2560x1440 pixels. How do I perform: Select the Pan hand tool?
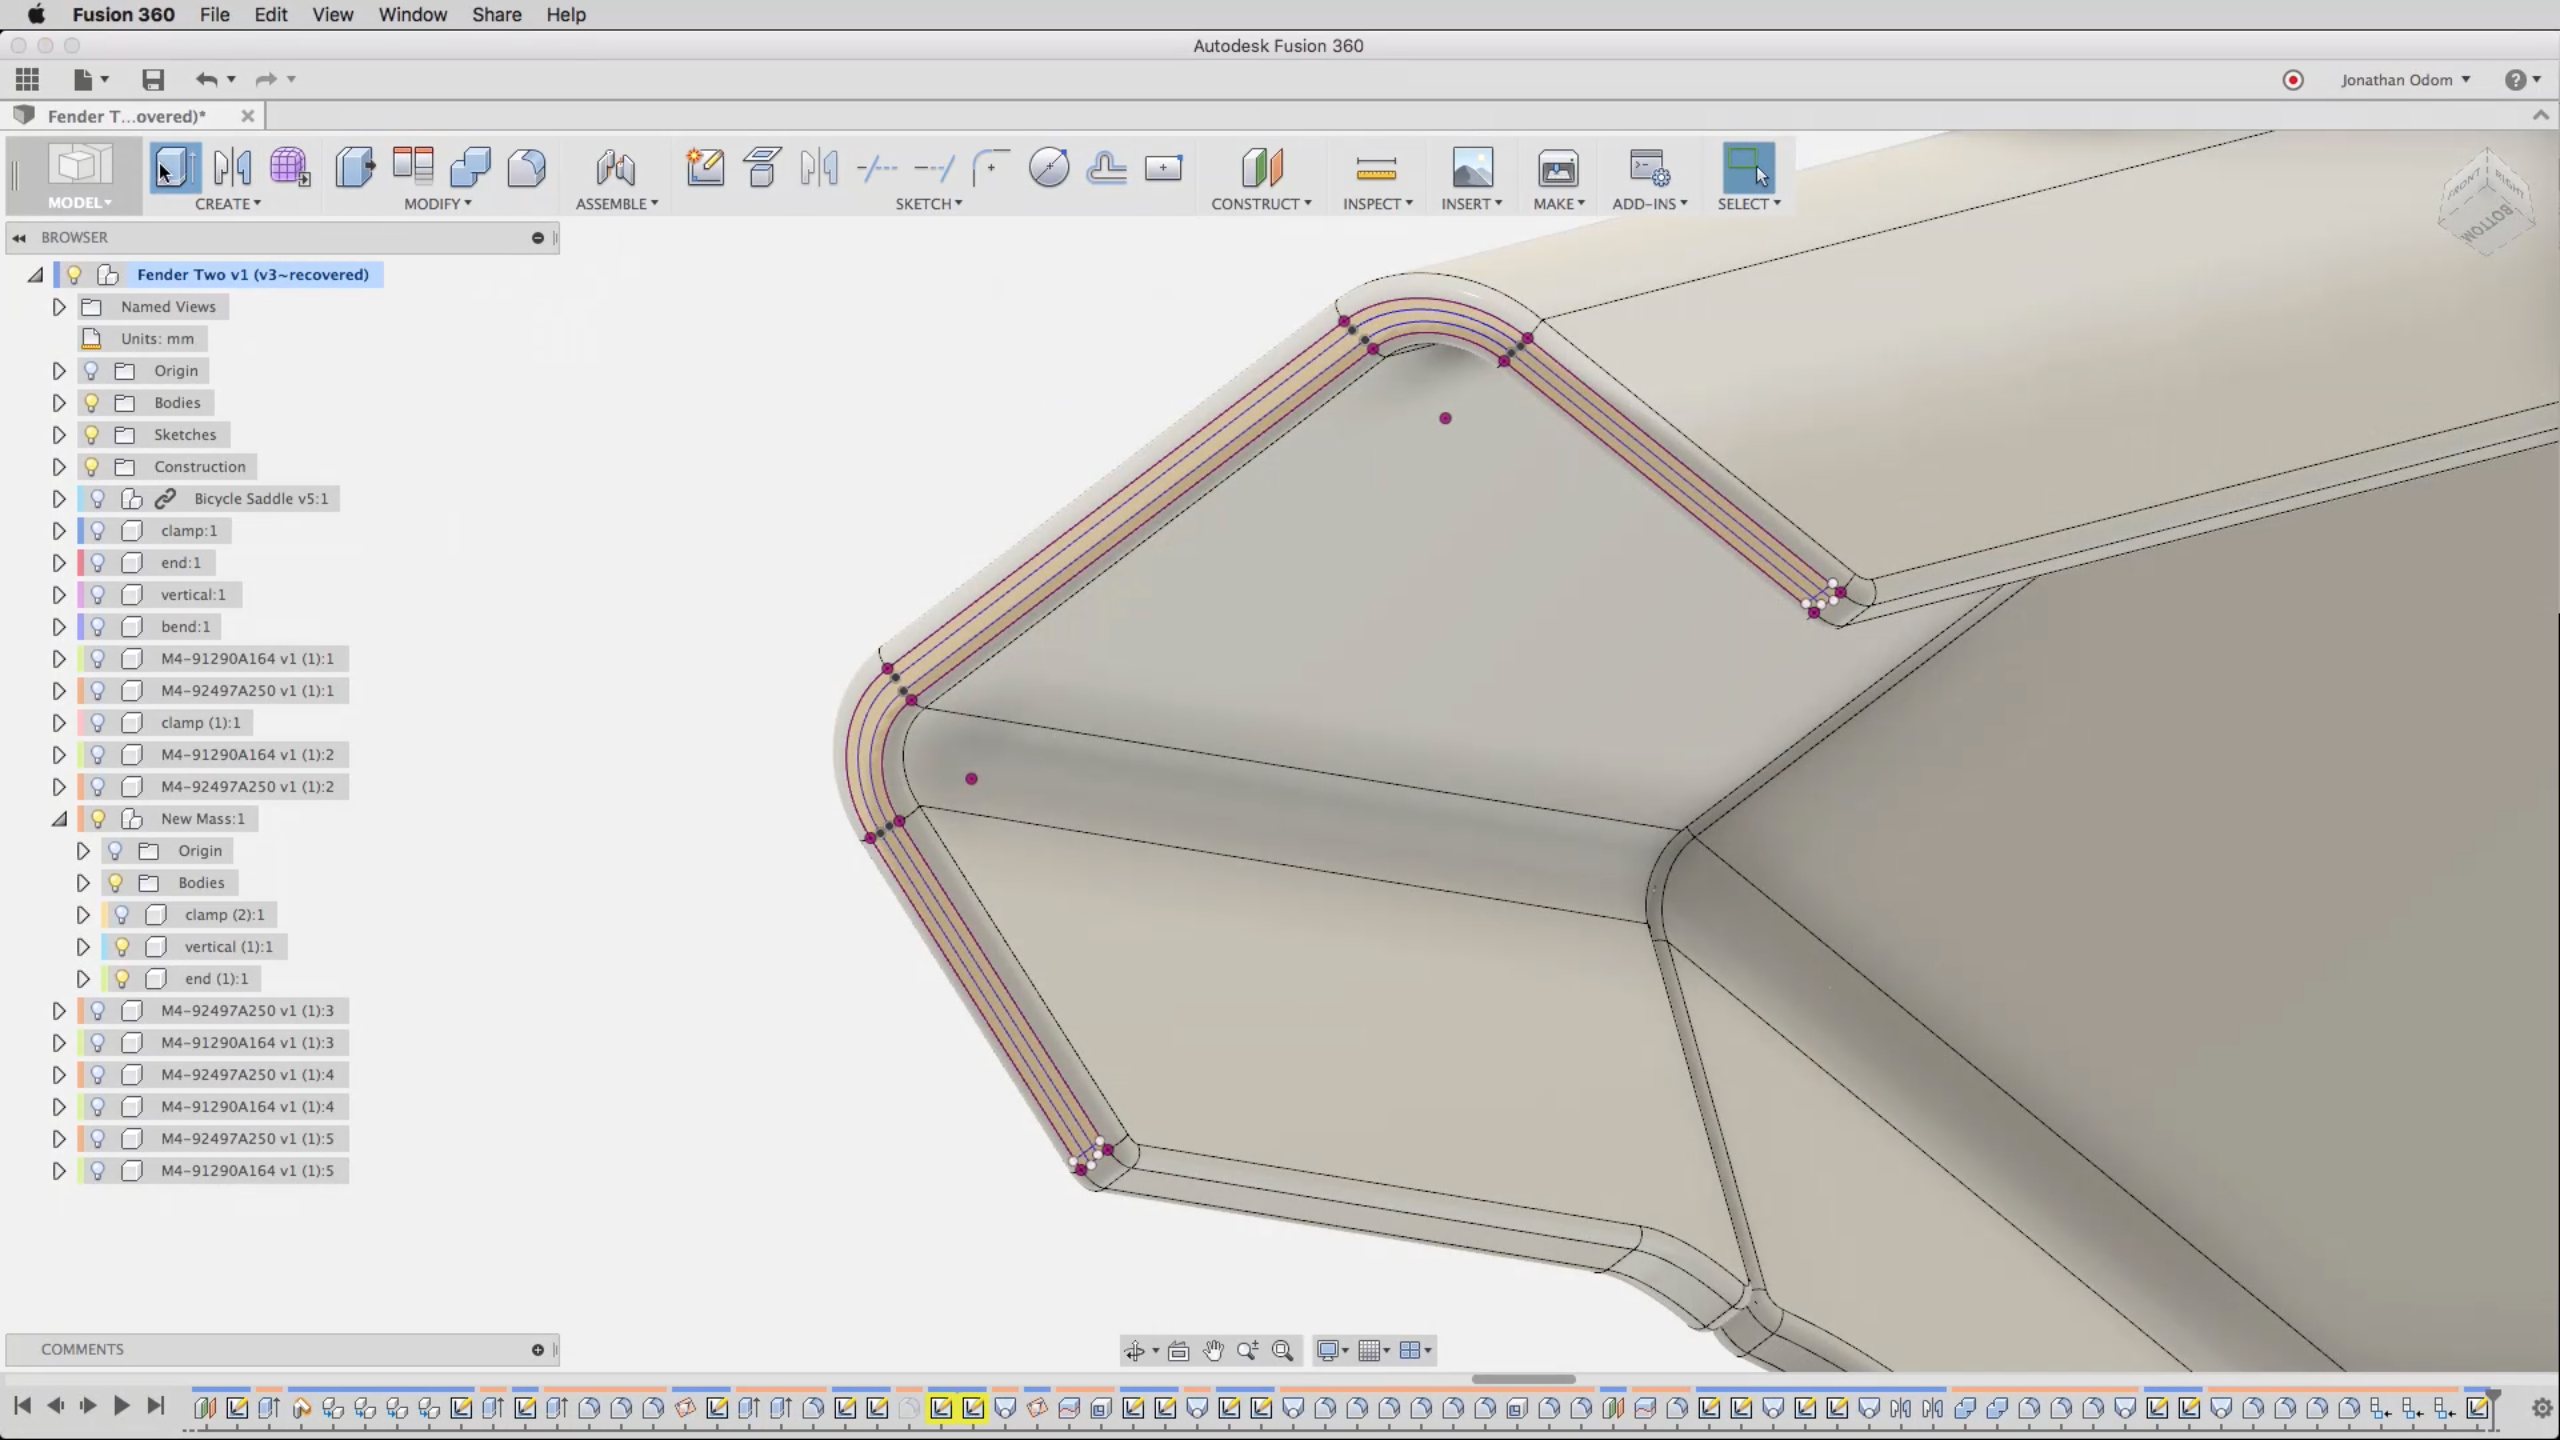1213,1351
